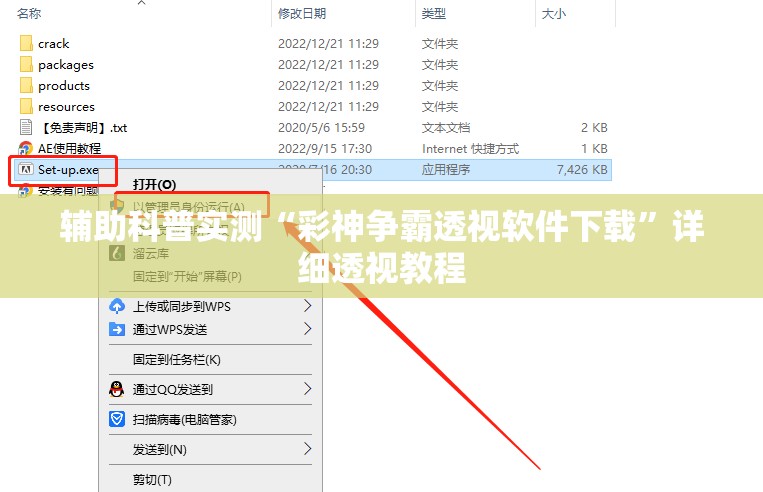The height and width of the screenshot is (492, 763).
Task: Click the 通过QQ发送到 menu label
Action: point(173,389)
